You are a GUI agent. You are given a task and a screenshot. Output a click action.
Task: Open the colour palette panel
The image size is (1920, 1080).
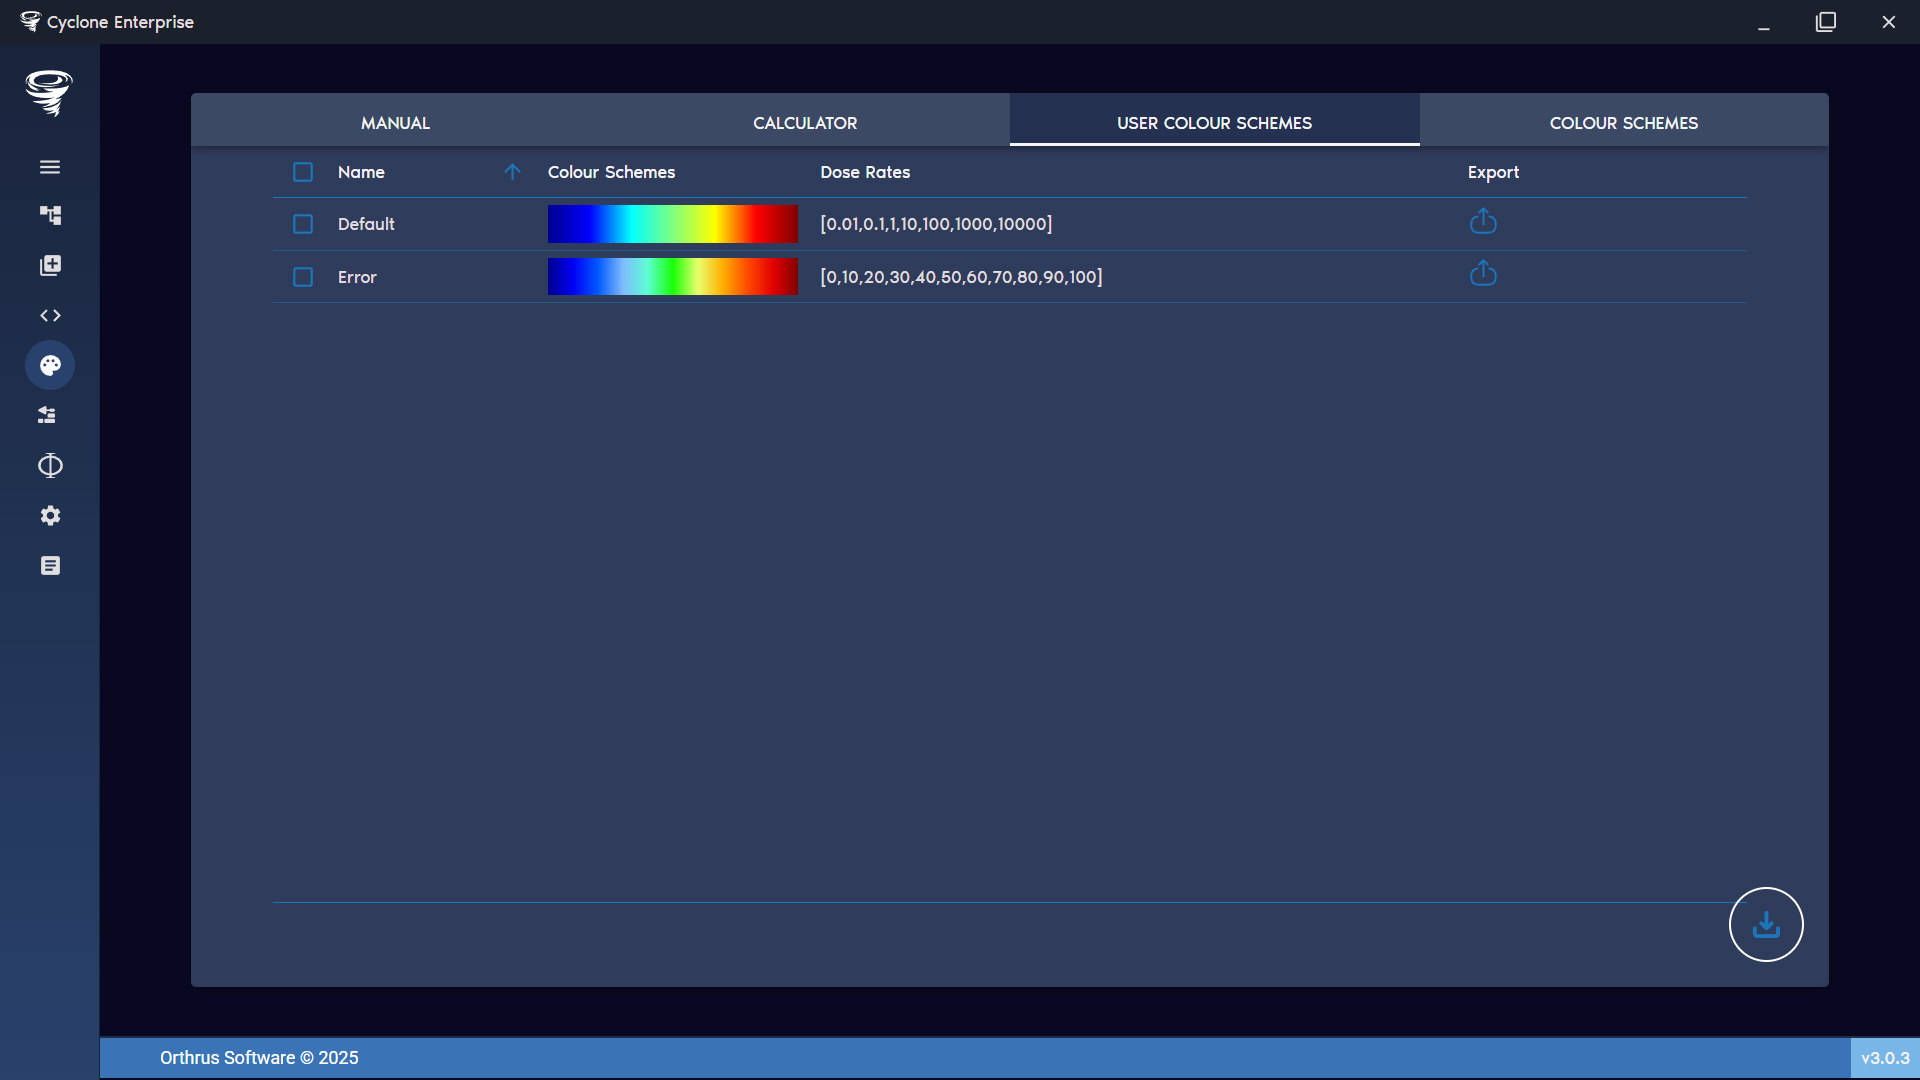tap(50, 365)
